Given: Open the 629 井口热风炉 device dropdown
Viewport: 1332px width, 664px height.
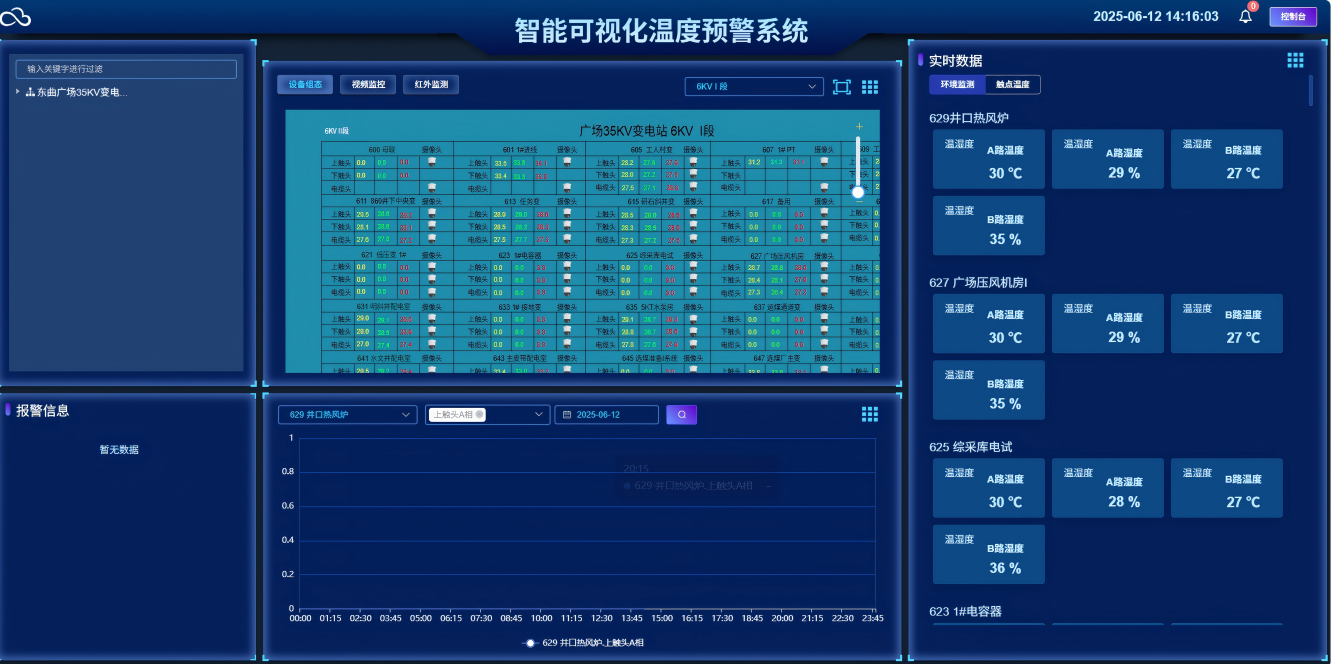Looking at the screenshot, I should click(x=348, y=414).
